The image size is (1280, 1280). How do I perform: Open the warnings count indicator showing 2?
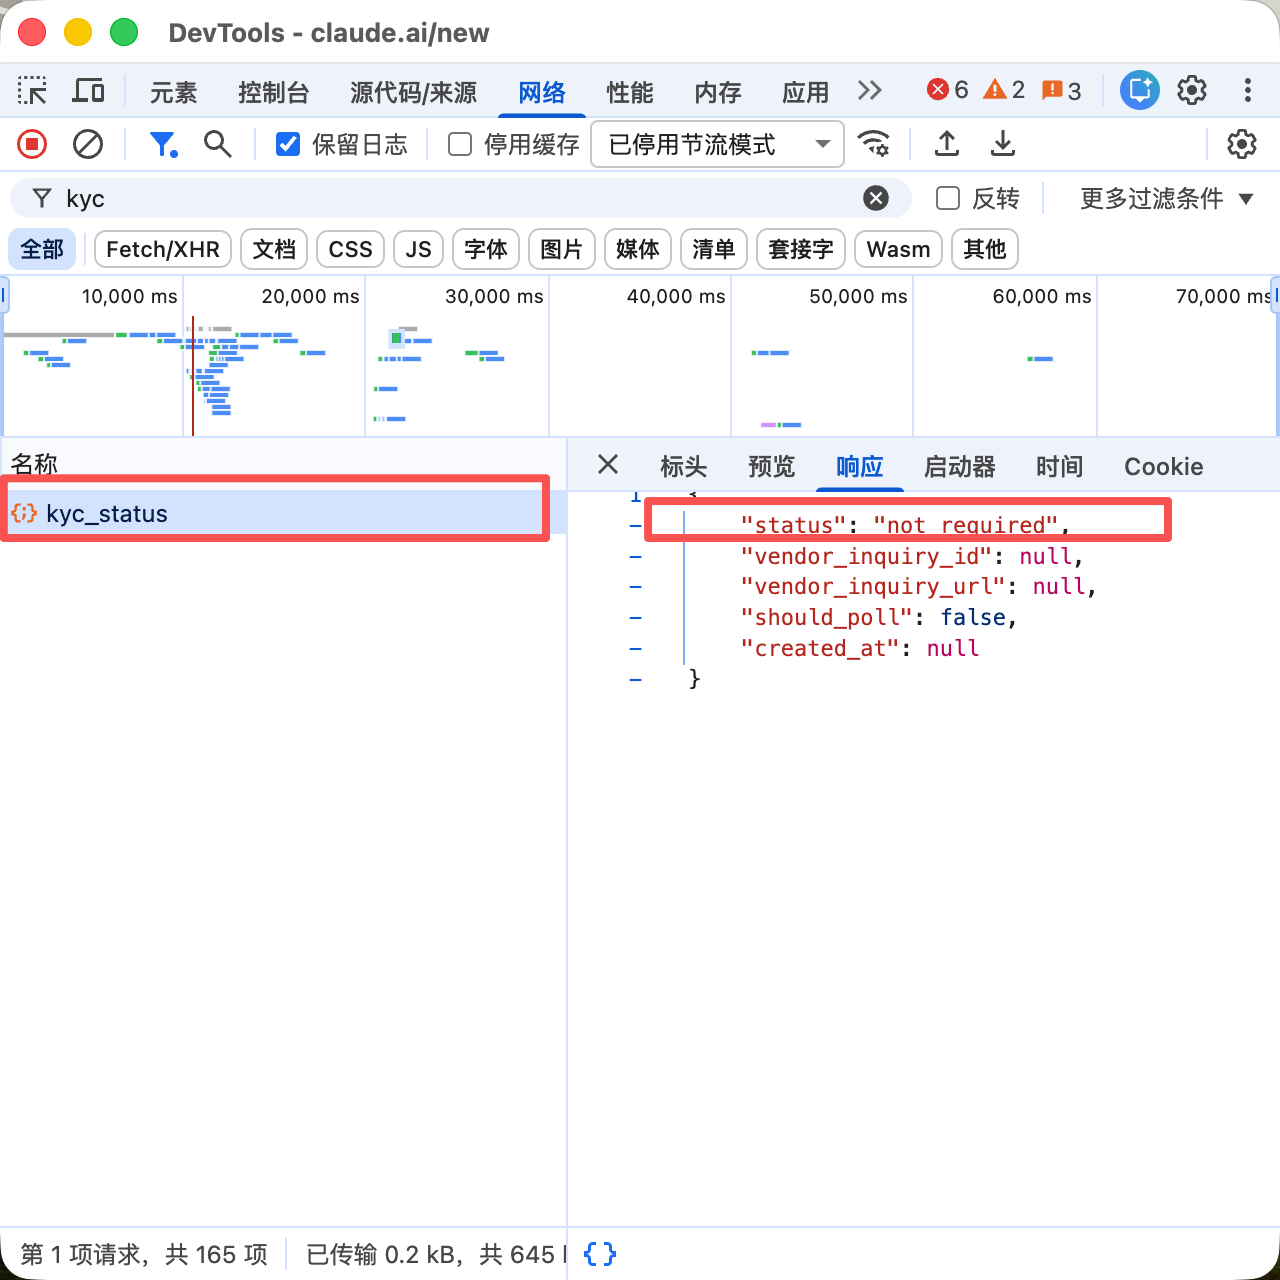coord(1004,91)
